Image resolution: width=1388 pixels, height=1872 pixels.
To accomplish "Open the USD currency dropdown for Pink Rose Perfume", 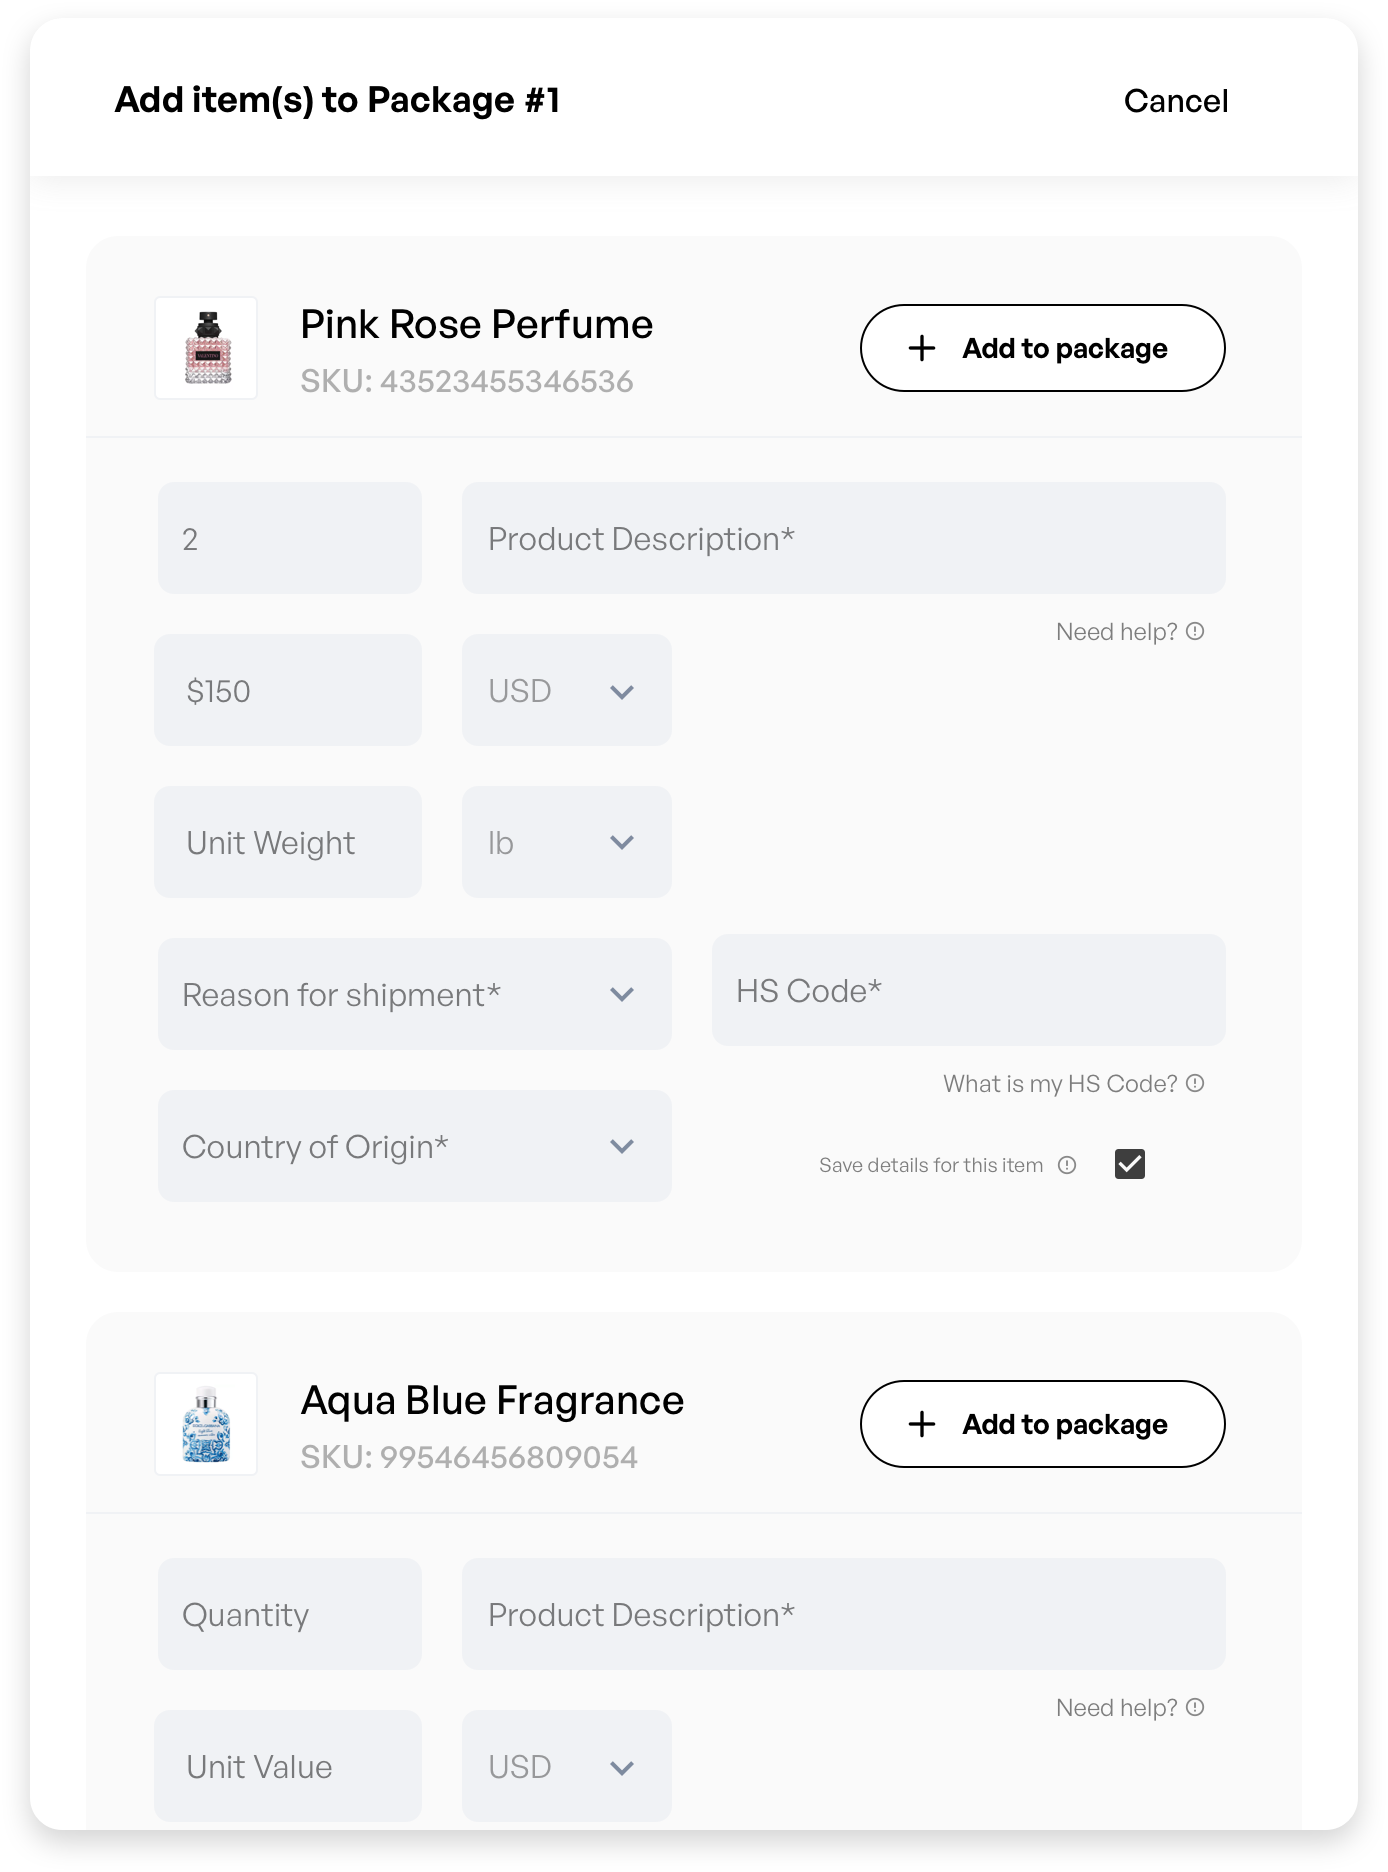I will 566,690.
